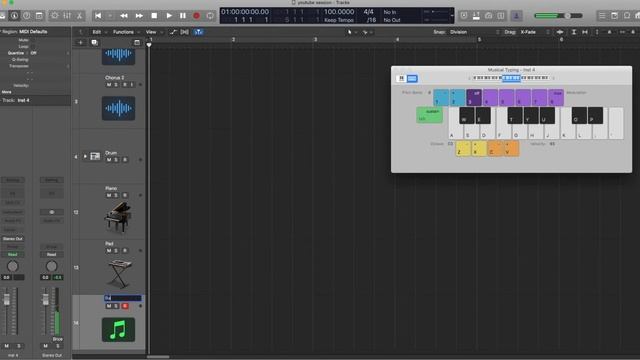Click the Duplicate Track icon
The height and width of the screenshot is (360, 640).
[95, 42]
